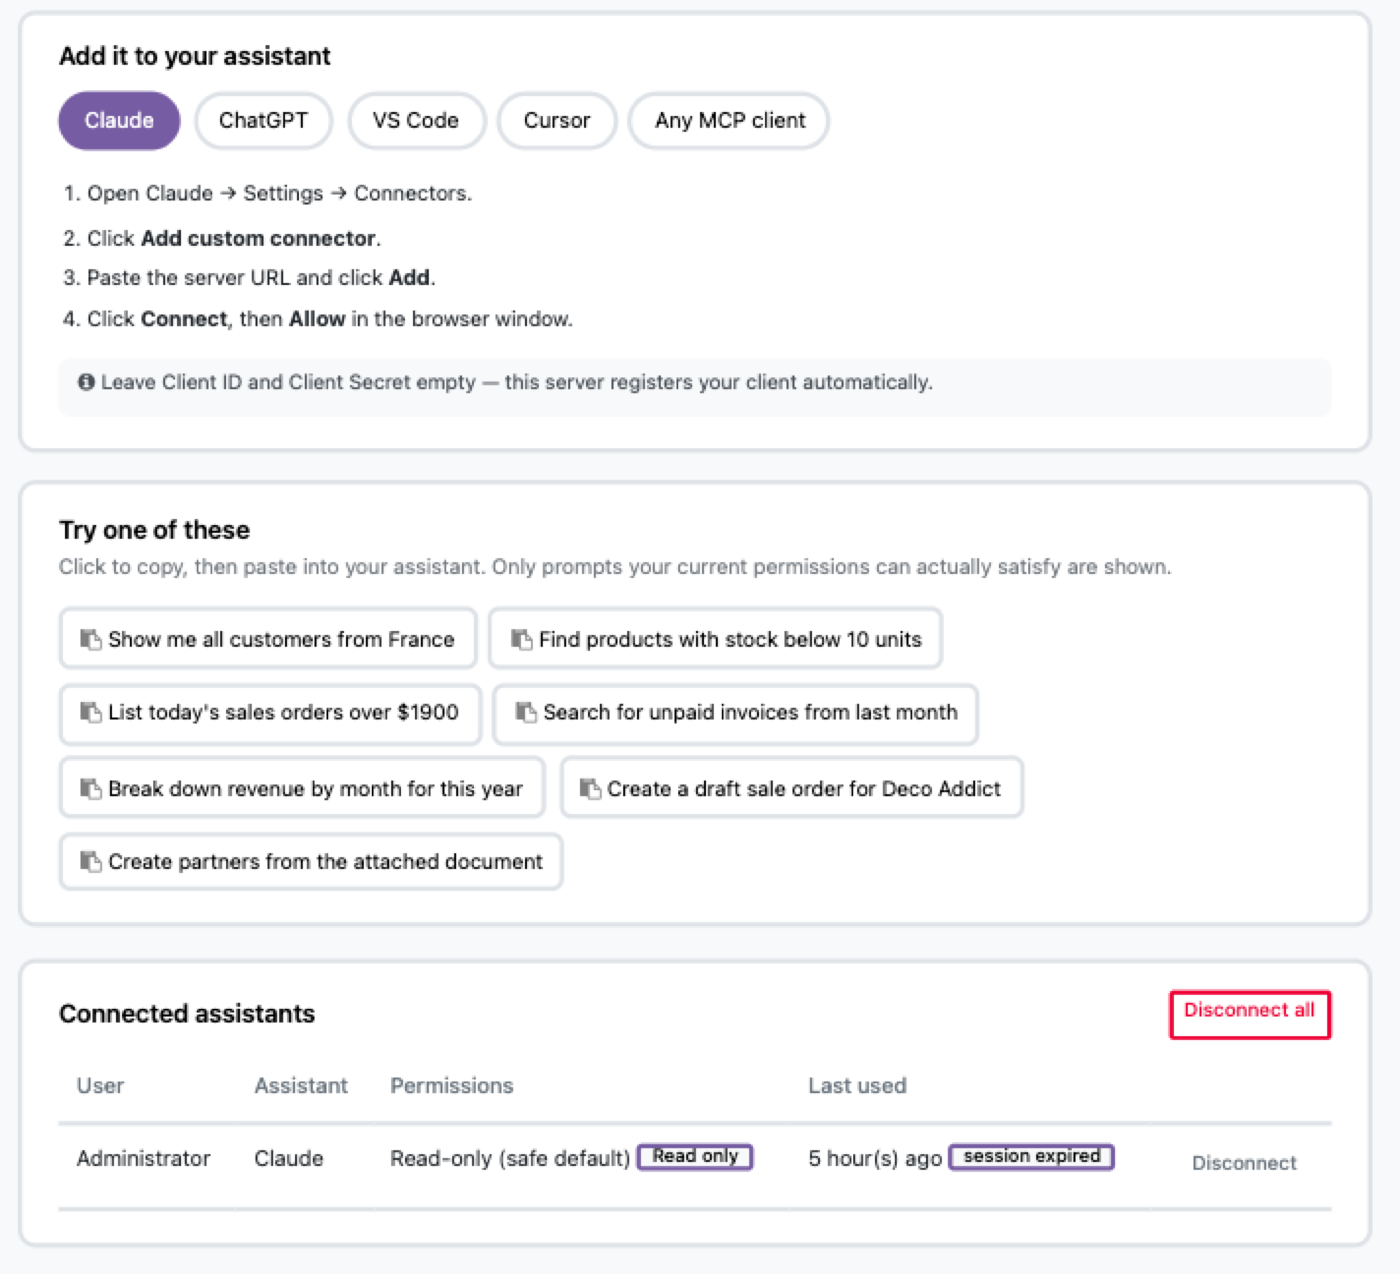Click step 'Click Add custom connector'
Image resolution: width=1400 pixels, height=1274 pixels.
222,238
